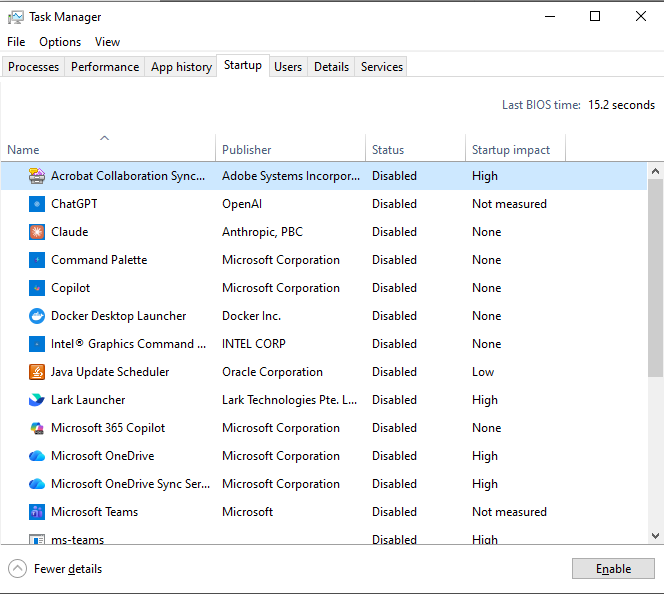Switch to the Details tab

pyautogui.click(x=331, y=67)
